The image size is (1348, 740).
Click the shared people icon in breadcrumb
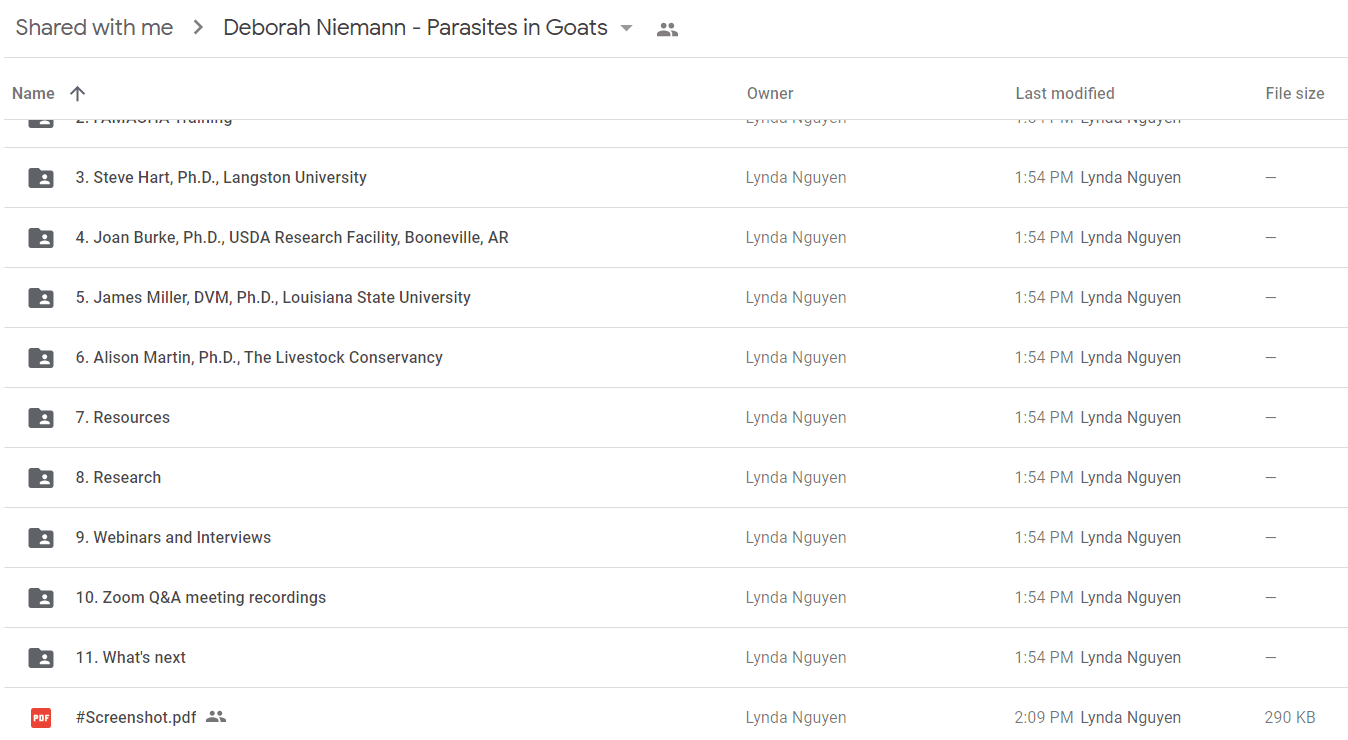click(667, 29)
